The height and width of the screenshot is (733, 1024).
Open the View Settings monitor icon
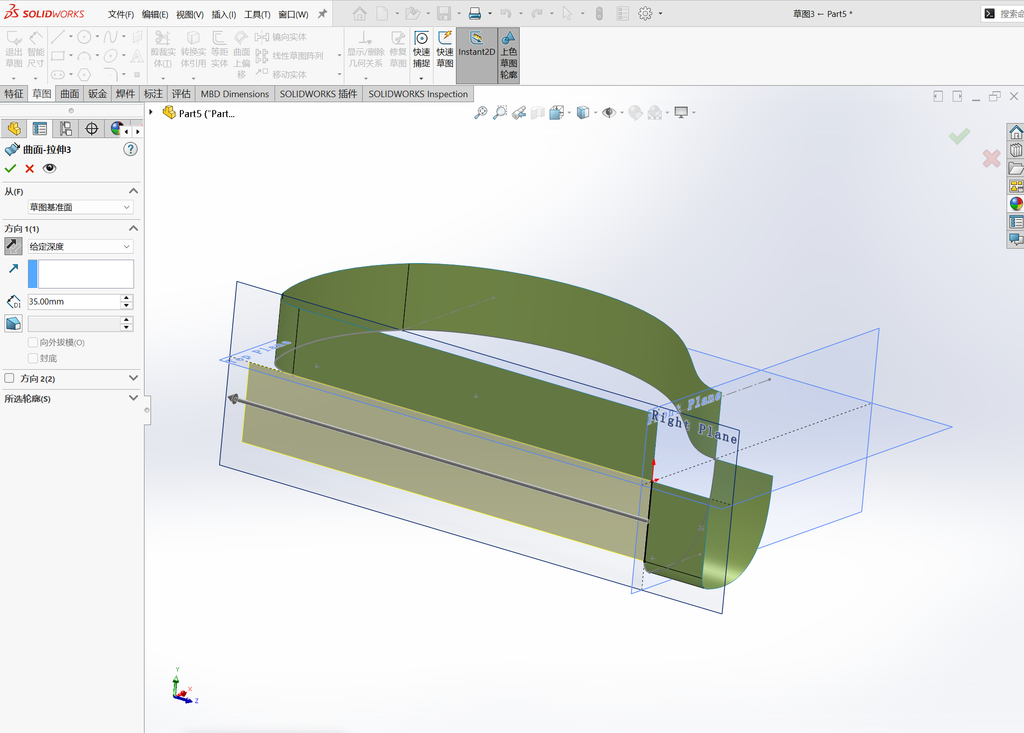681,113
